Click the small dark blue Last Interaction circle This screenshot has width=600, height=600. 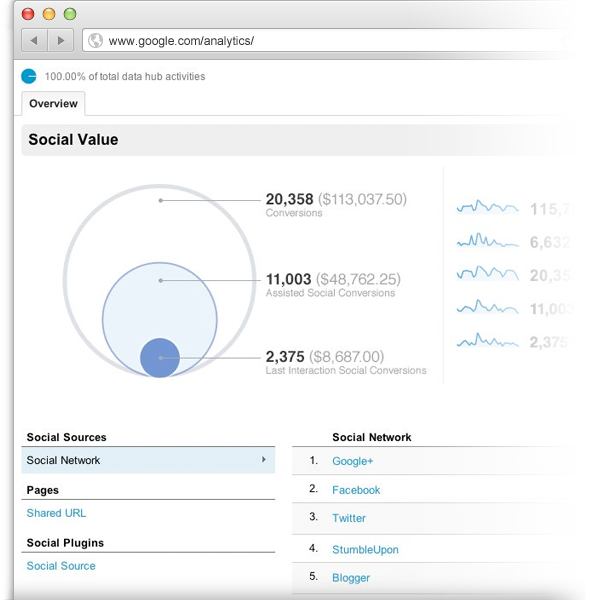pyautogui.click(x=160, y=357)
